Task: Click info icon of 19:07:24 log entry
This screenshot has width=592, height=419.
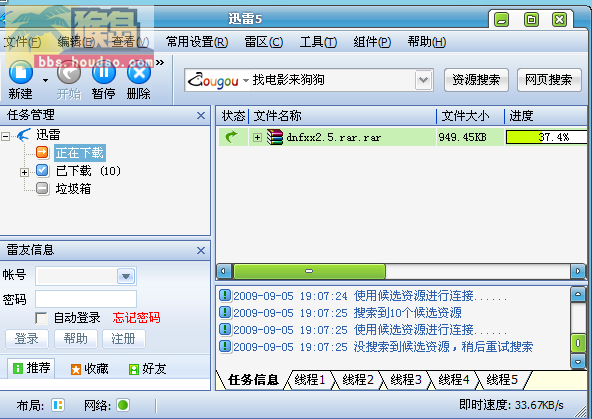Action: [225, 295]
